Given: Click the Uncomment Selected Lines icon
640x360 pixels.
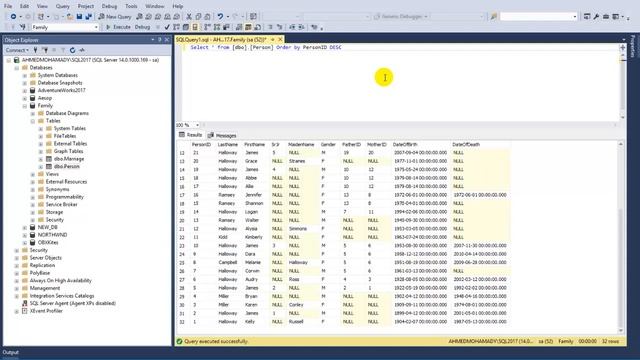Looking at the screenshot, I should coord(280,27).
